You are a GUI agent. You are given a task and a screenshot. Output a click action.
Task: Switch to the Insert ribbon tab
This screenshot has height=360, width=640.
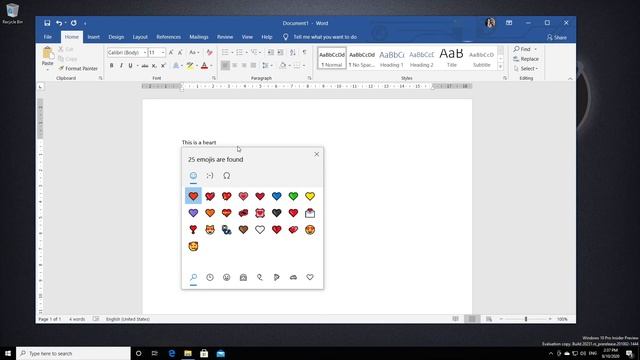tap(93, 37)
